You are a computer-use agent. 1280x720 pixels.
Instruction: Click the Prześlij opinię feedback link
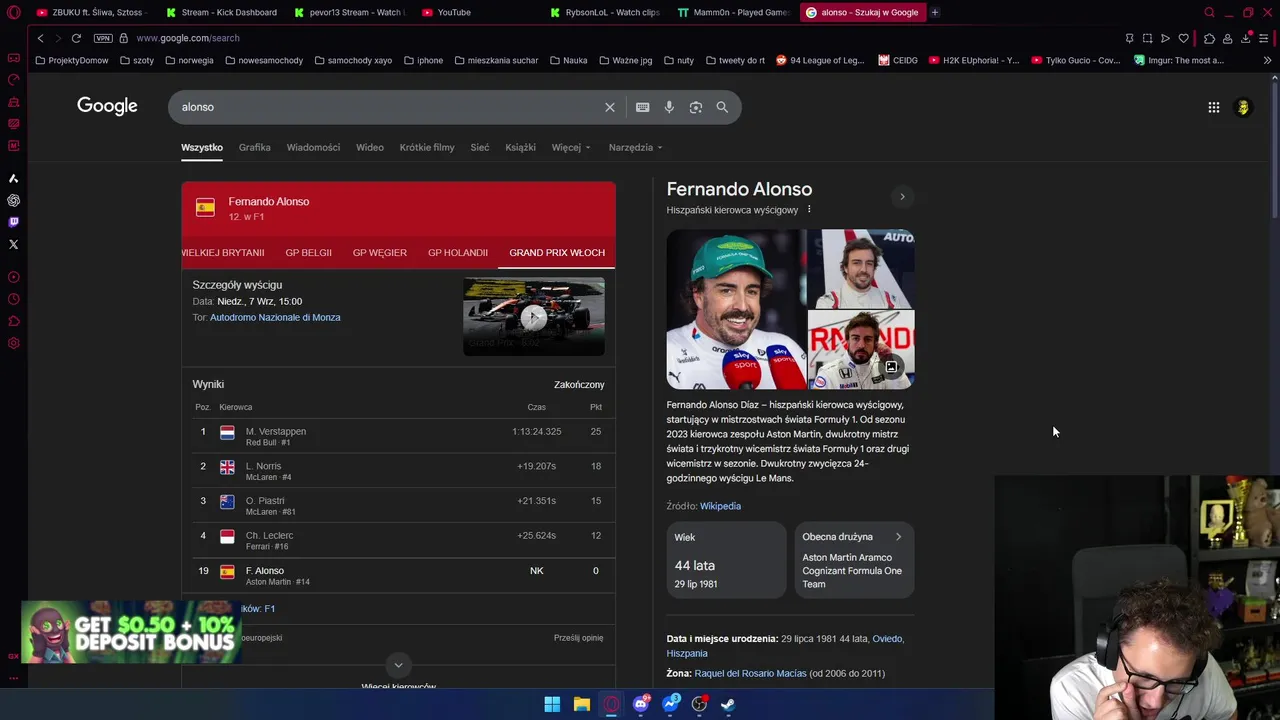579,638
